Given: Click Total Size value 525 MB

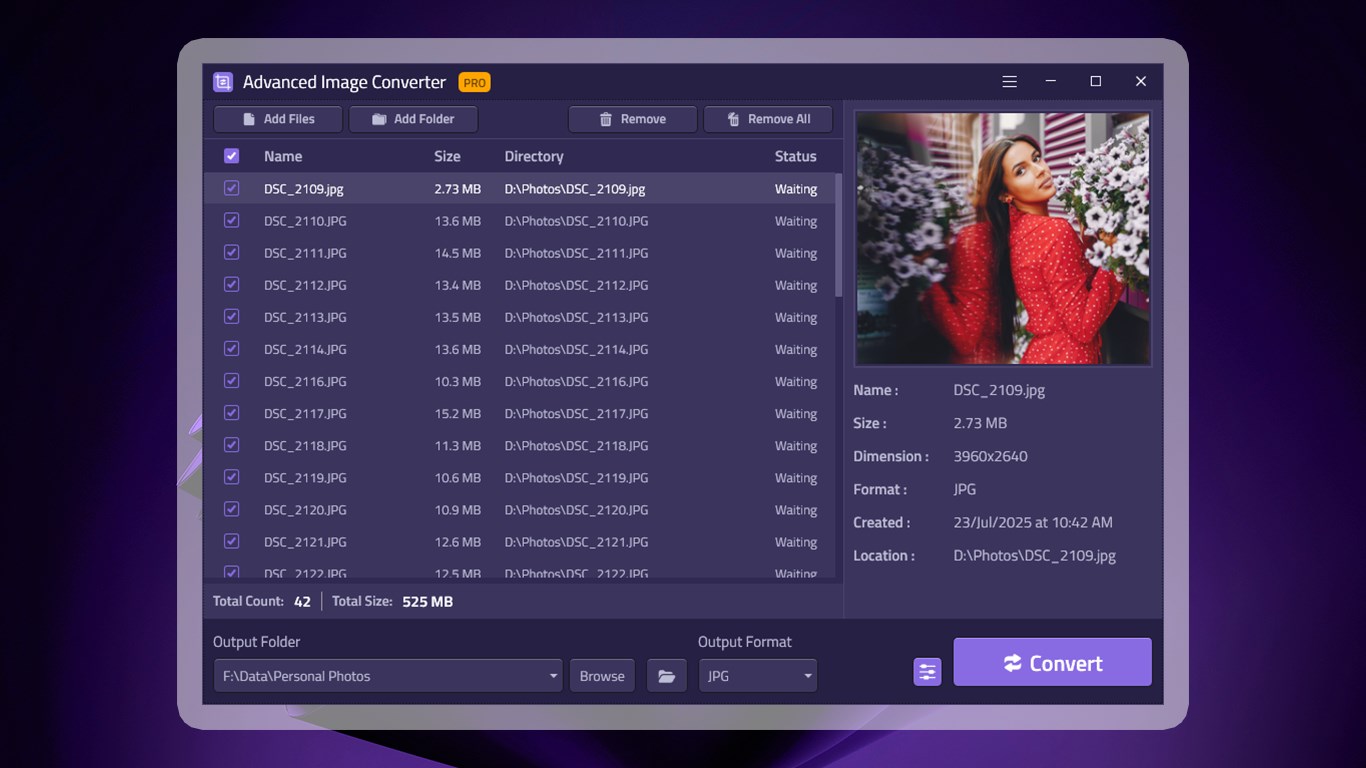Looking at the screenshot, I should click(x=427, y=602).
